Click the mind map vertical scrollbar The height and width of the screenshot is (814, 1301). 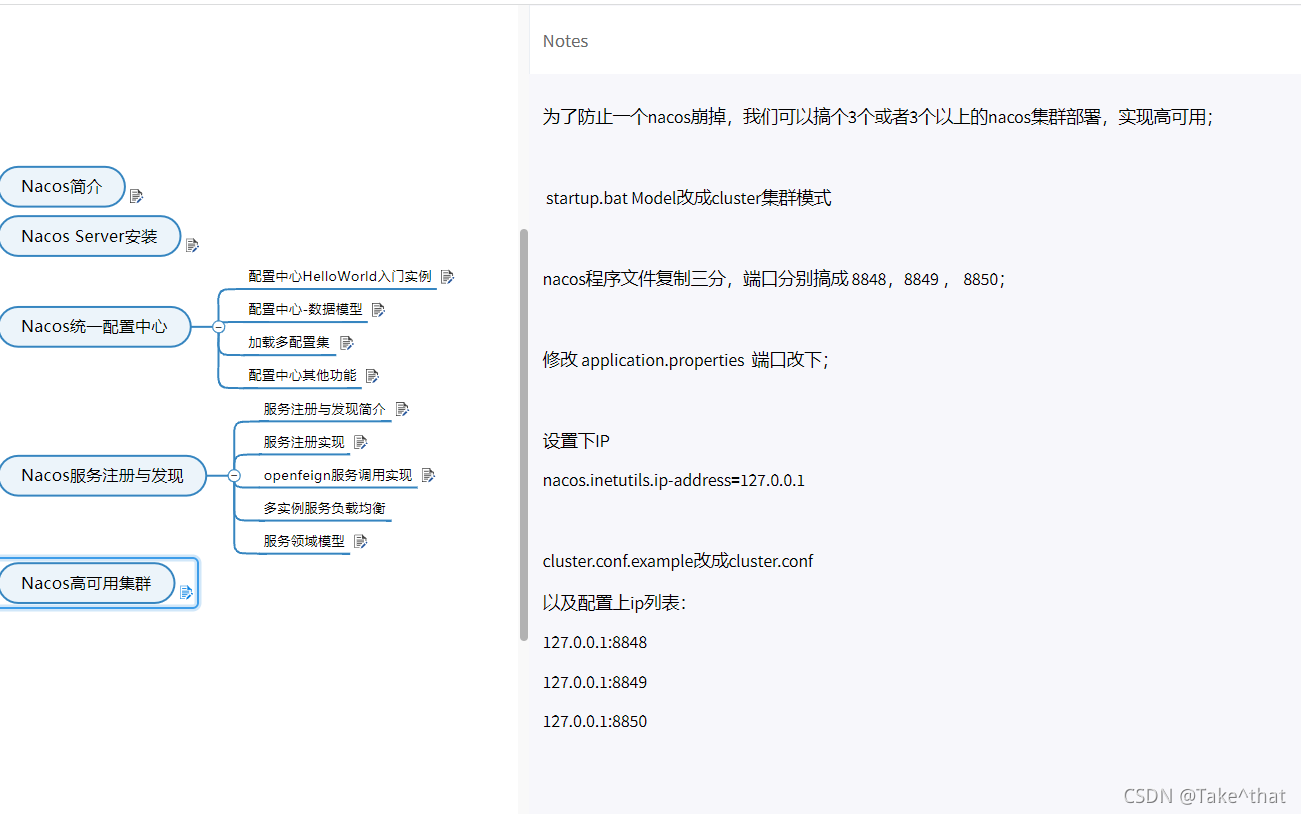(524, 435)
